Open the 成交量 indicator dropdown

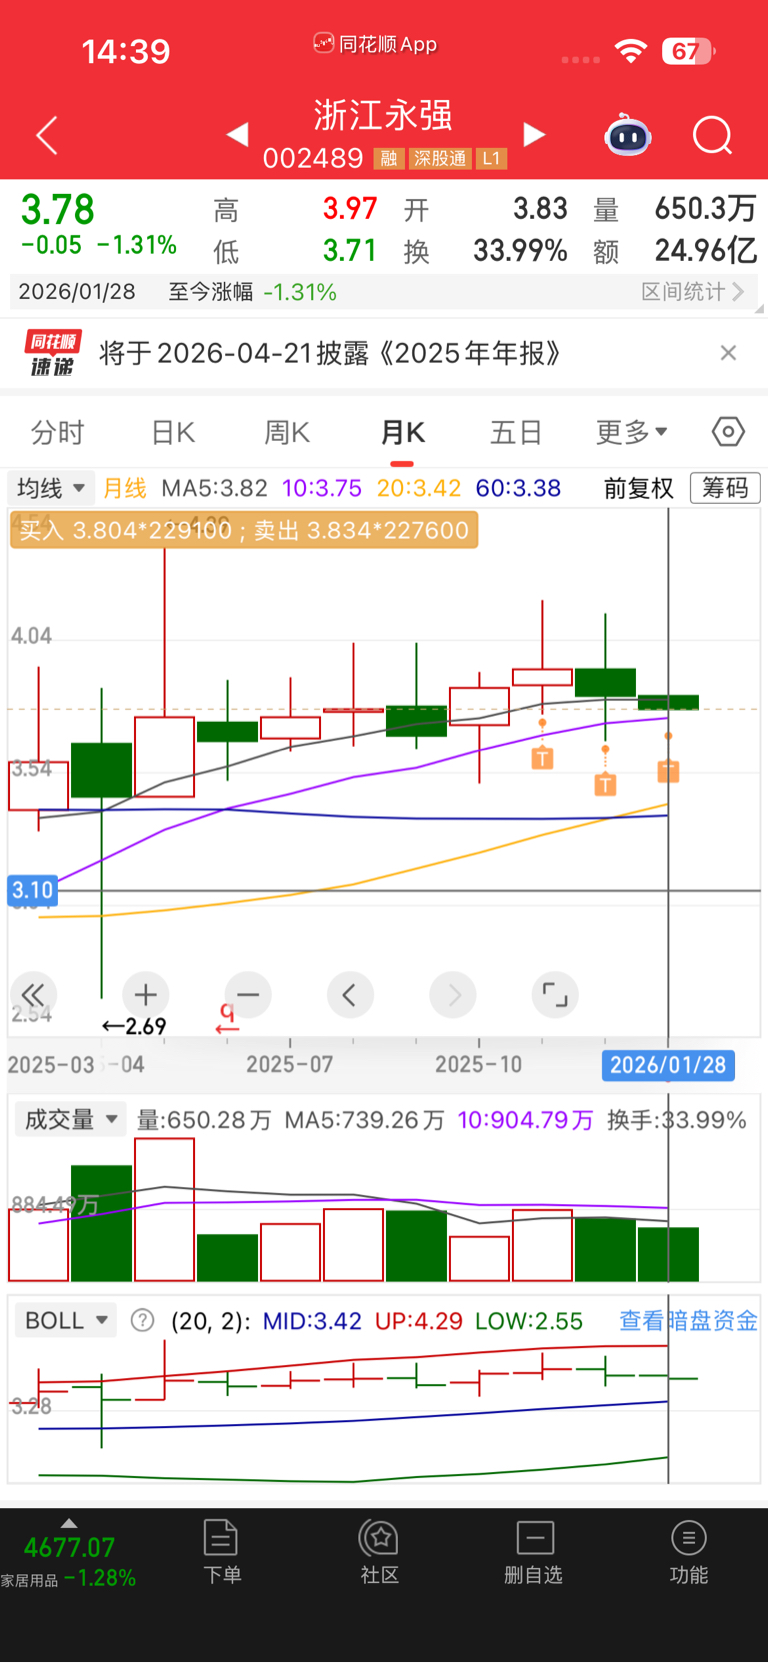coord(70,1119)
